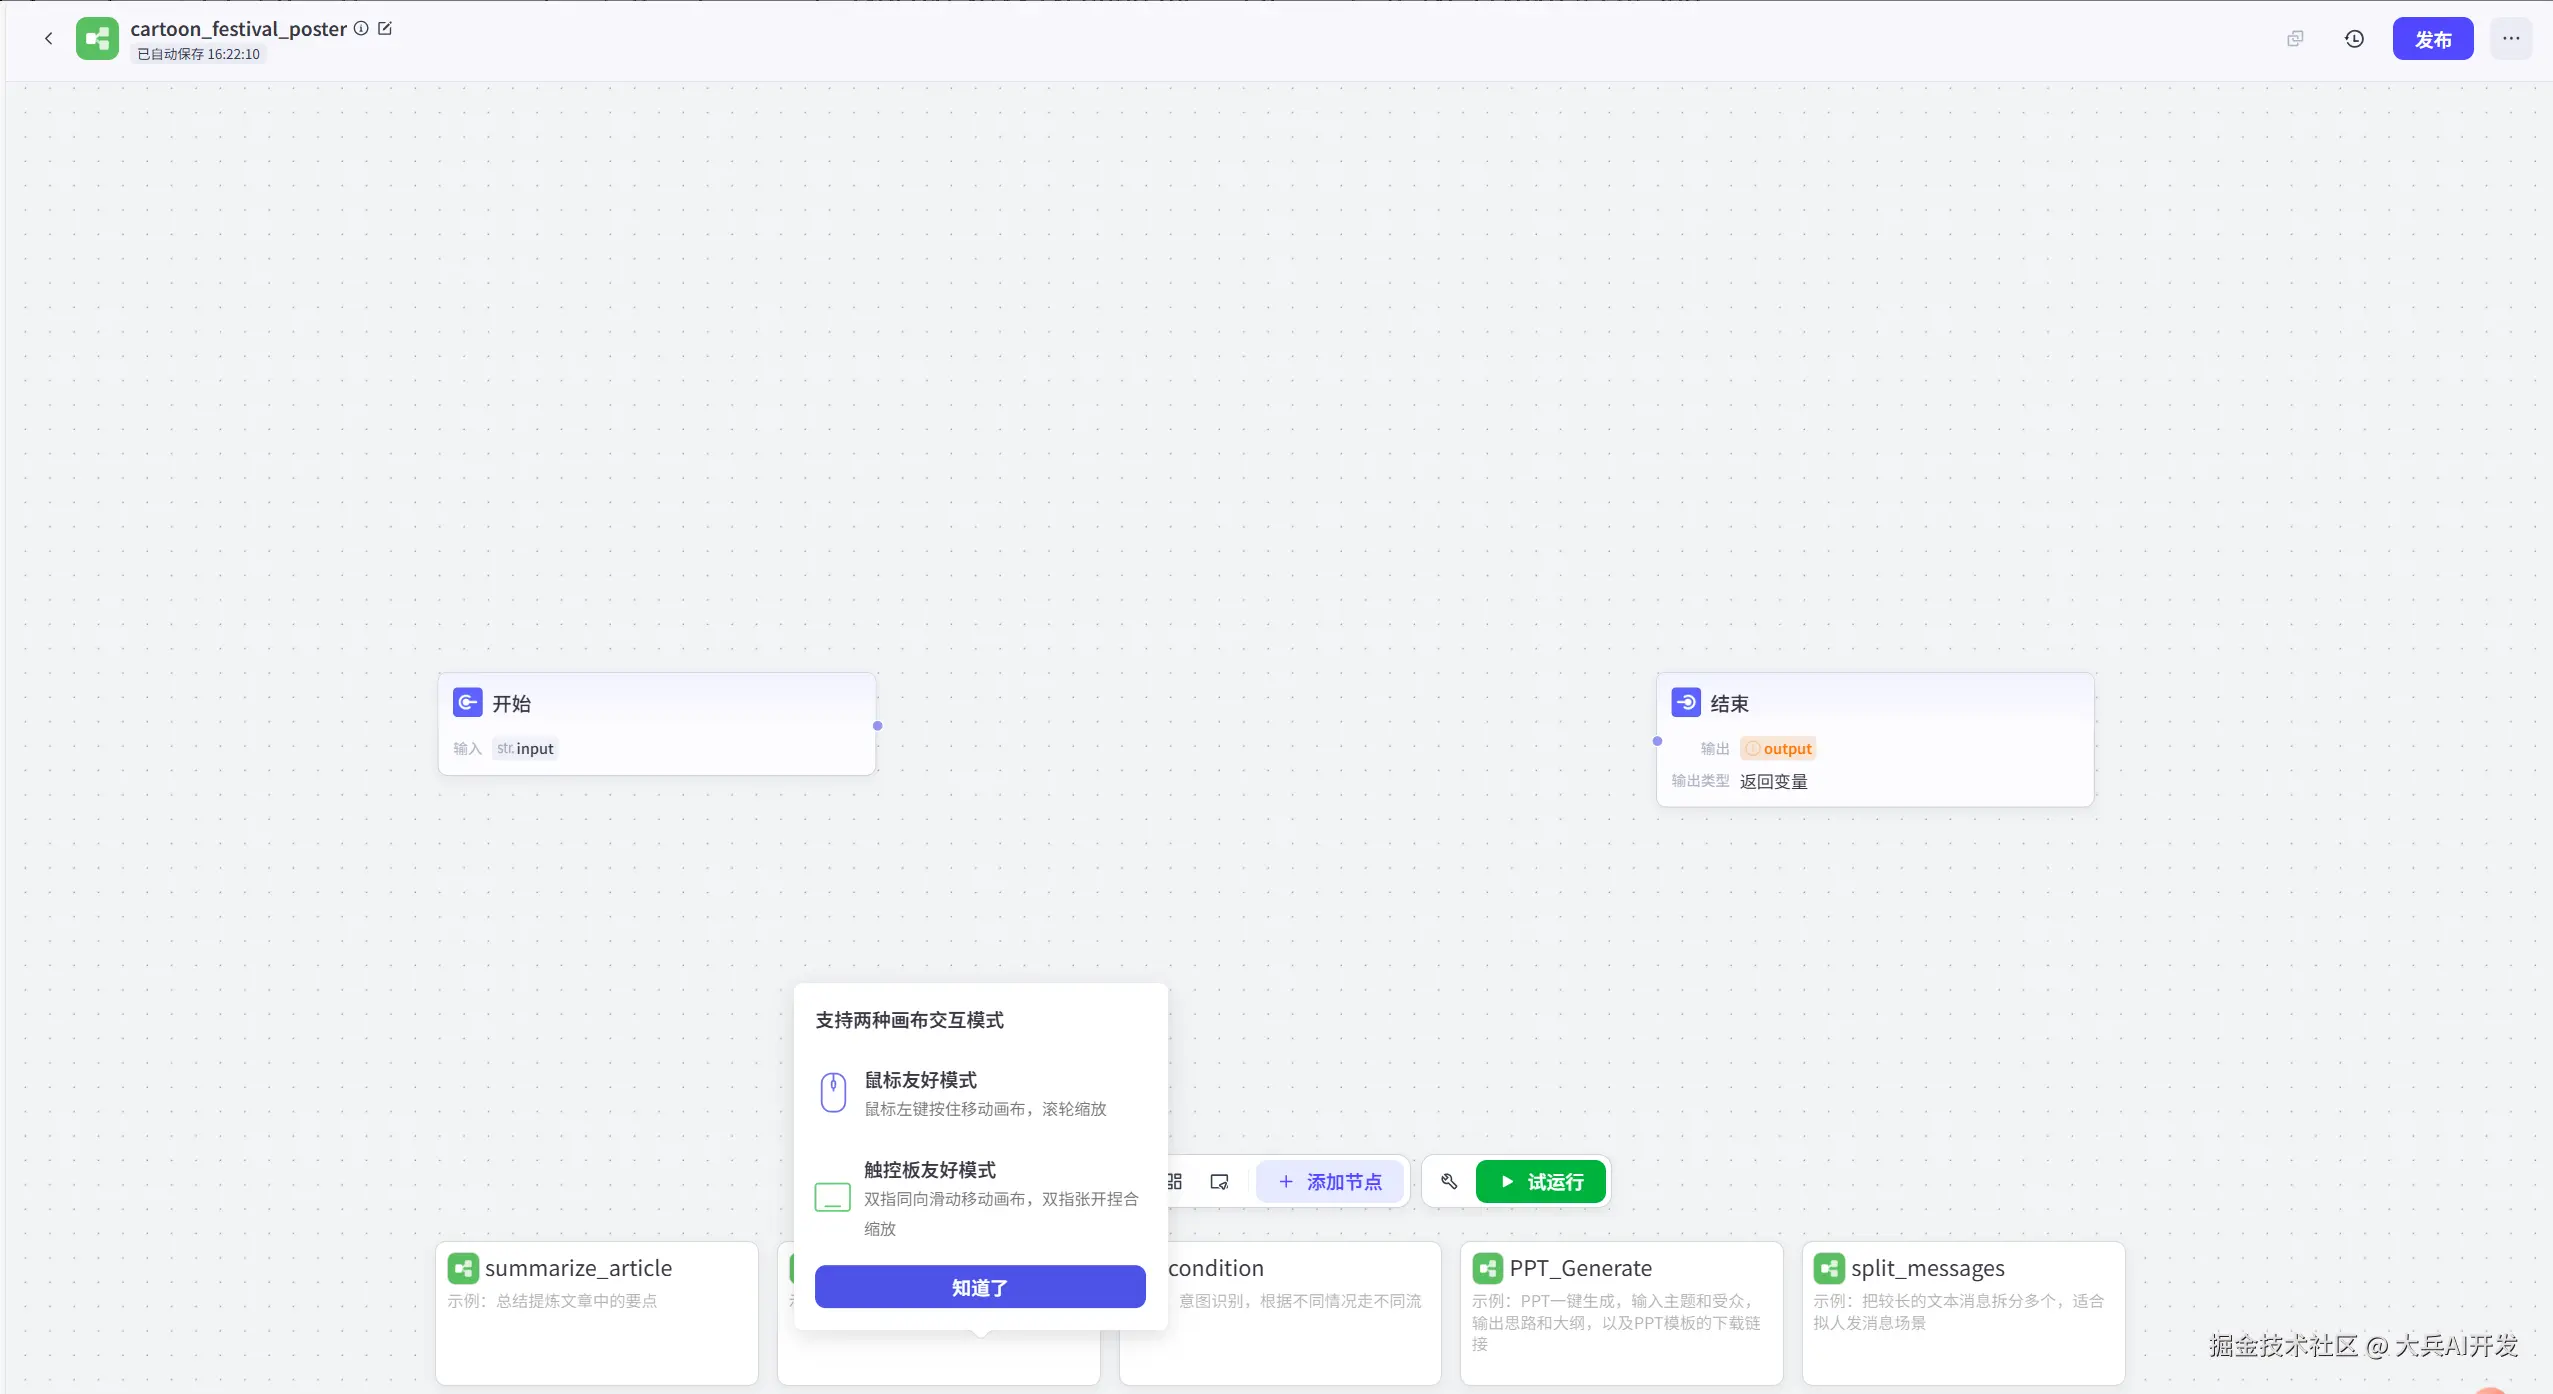Screen dimensions: 2553x1394
Task: Click the info icon next to workflow name
Action: point(361,29)
